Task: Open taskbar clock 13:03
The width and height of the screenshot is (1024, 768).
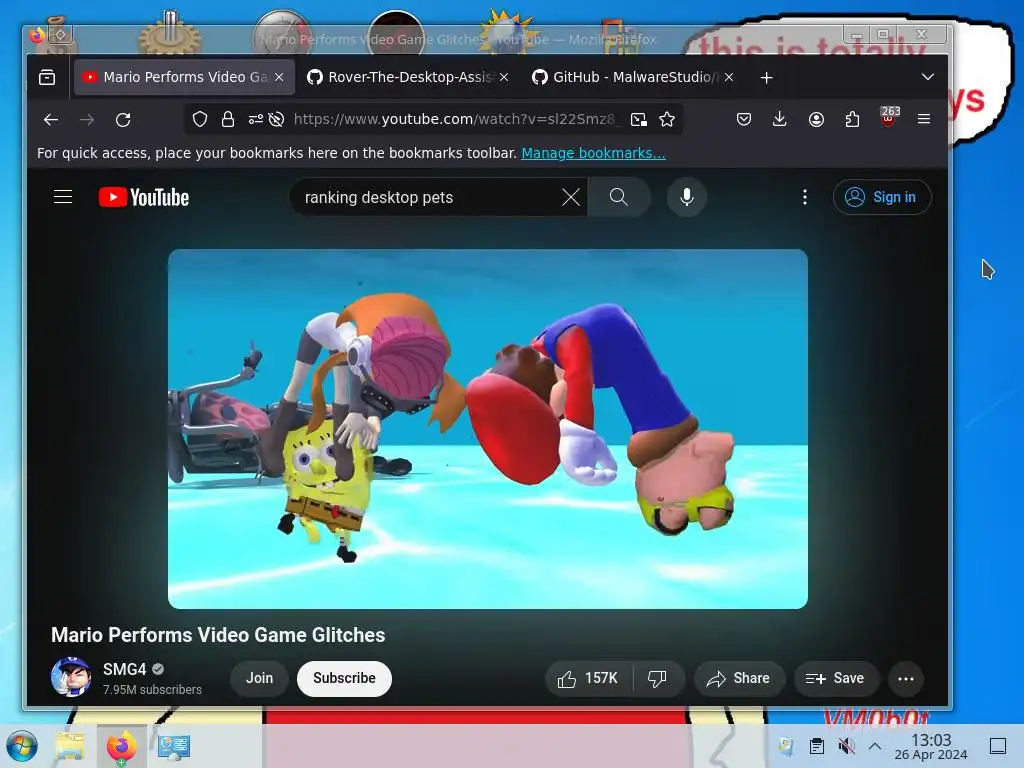Action: tap(931, 746)
